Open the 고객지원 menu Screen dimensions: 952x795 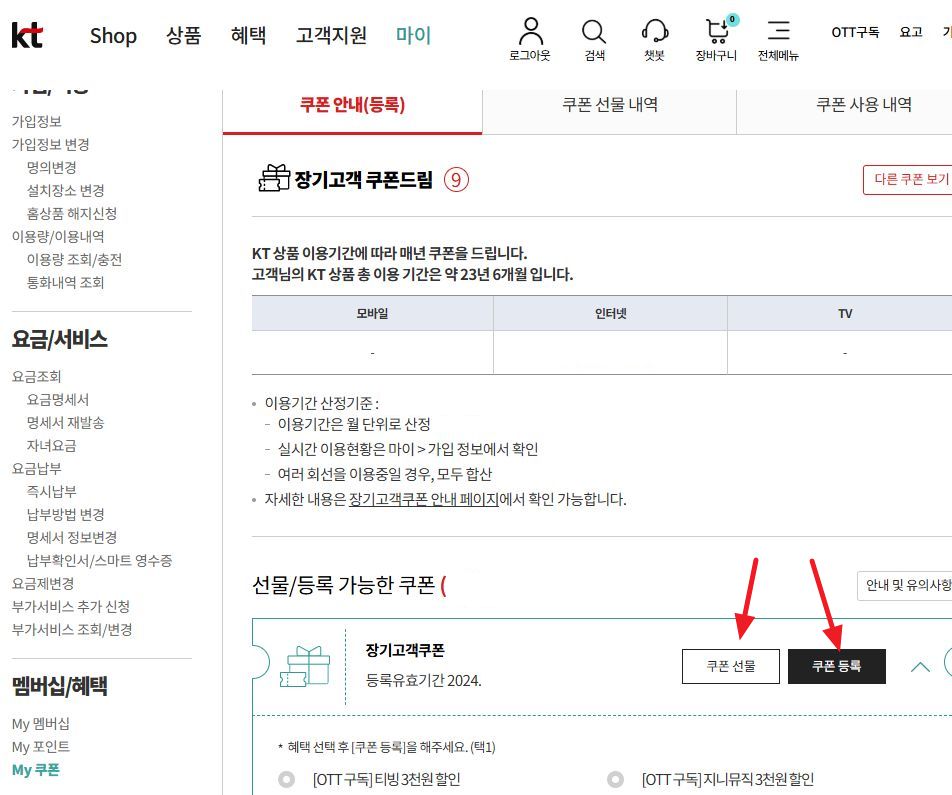331,35
